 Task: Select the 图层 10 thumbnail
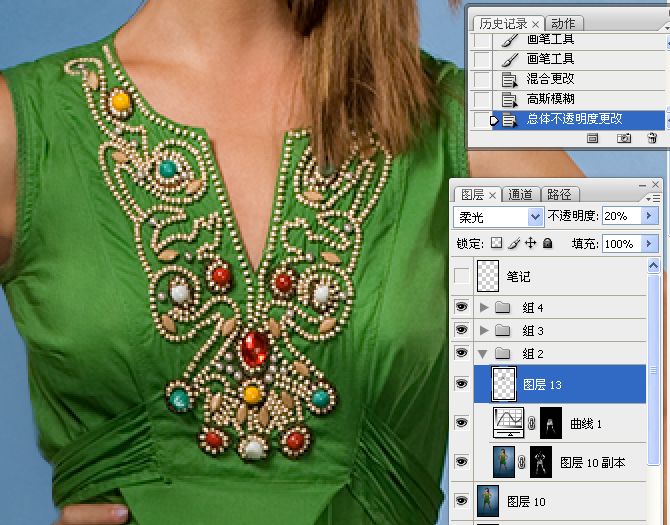[488, 501]
